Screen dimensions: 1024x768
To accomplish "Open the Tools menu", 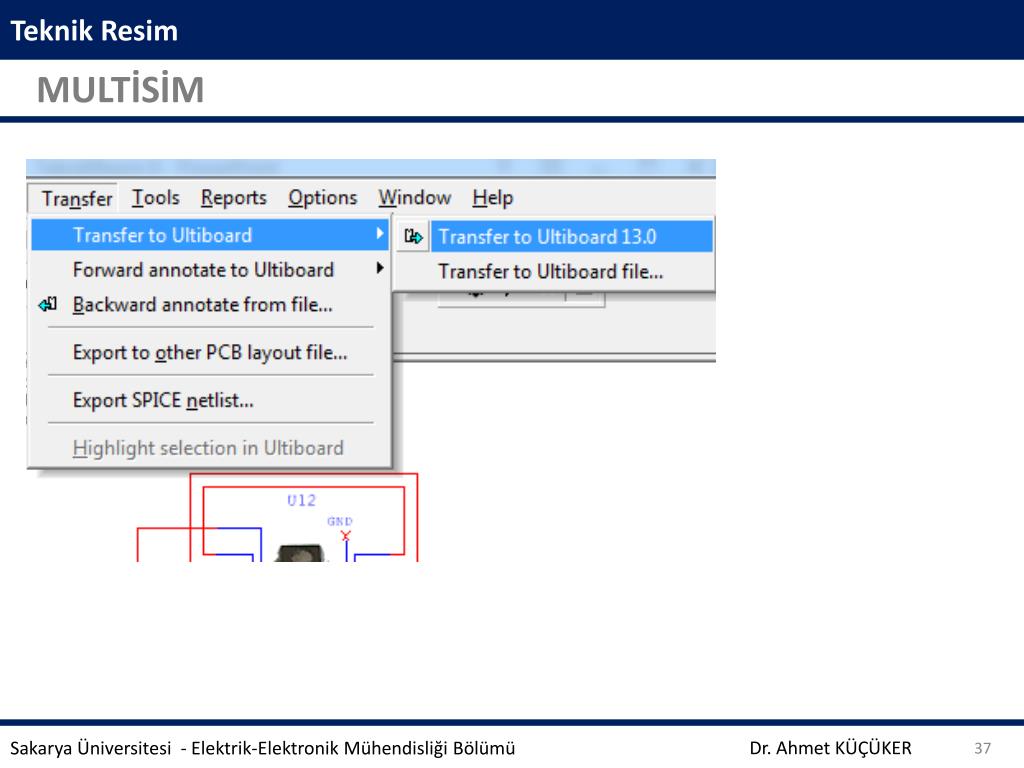I will 155,198.
